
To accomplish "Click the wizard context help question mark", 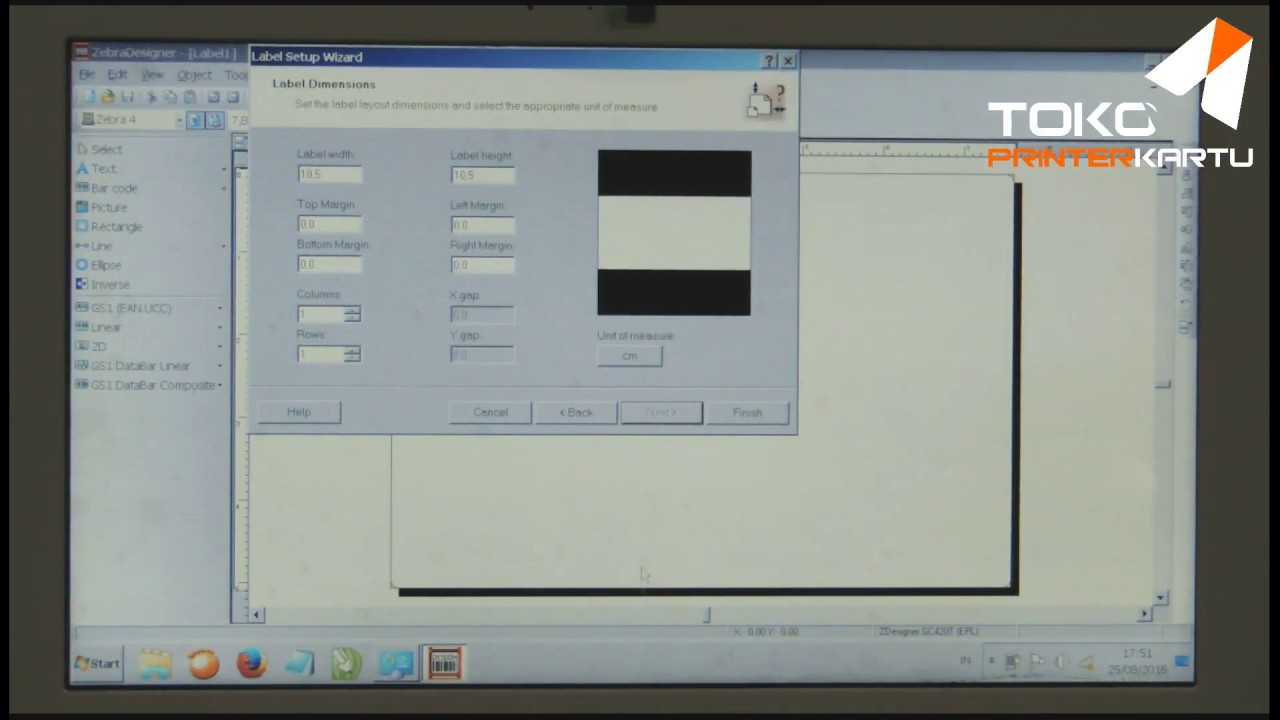I will coord(769,61).
